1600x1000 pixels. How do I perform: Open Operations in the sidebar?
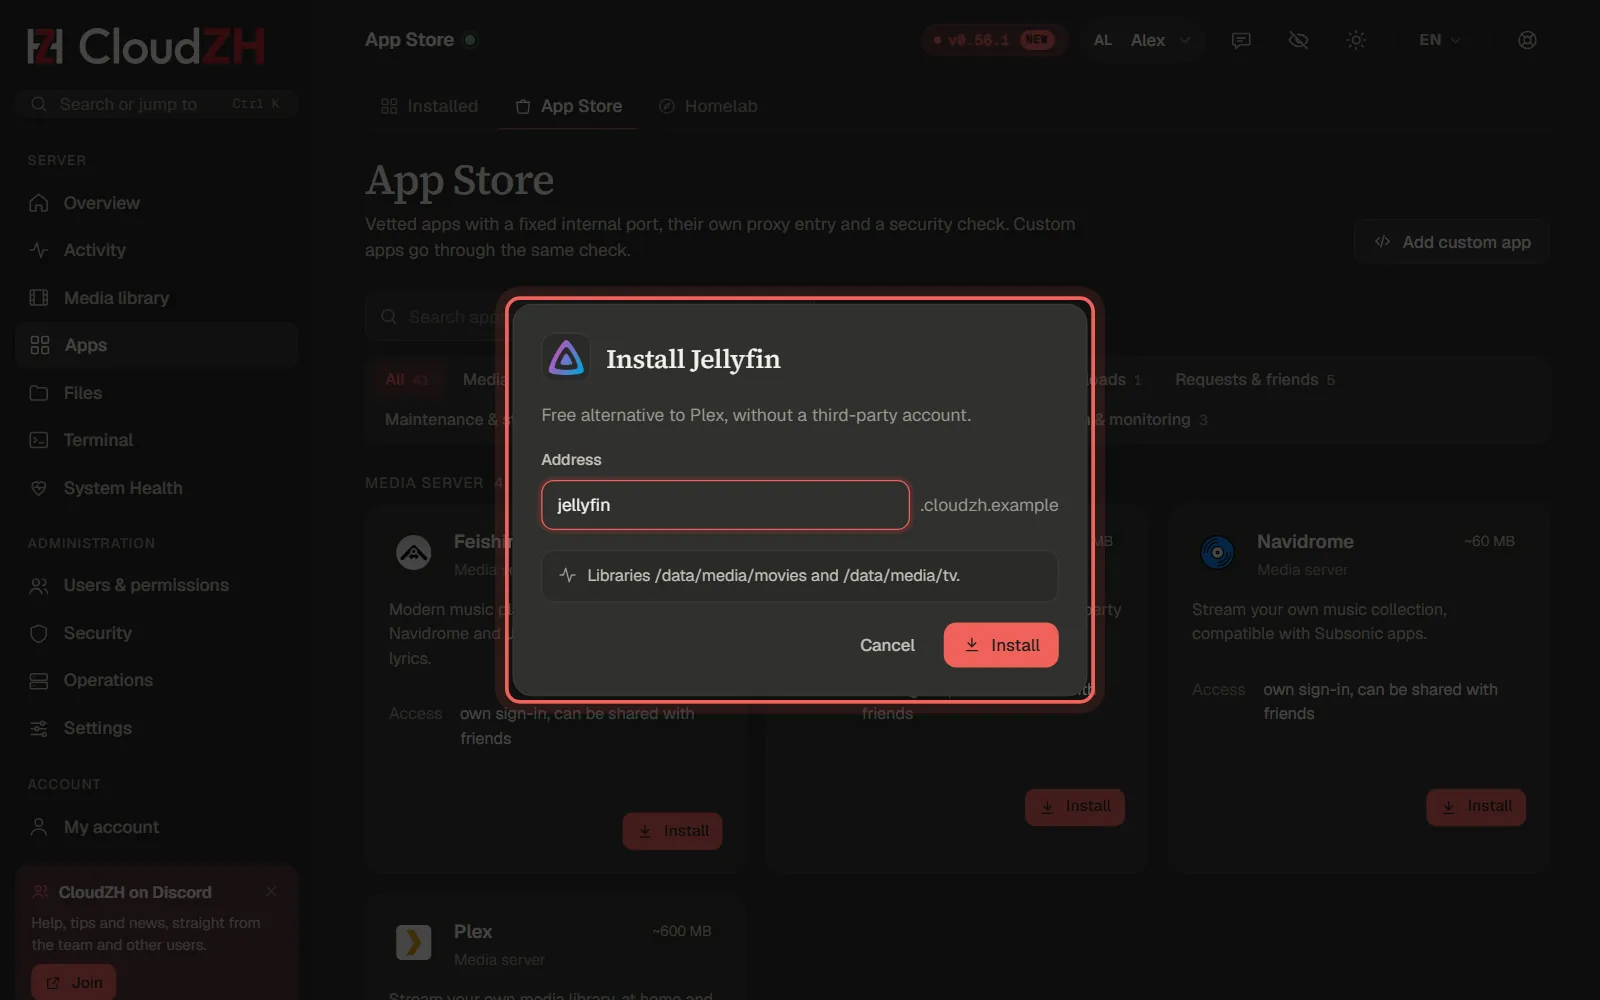click(x=157, y=680)
